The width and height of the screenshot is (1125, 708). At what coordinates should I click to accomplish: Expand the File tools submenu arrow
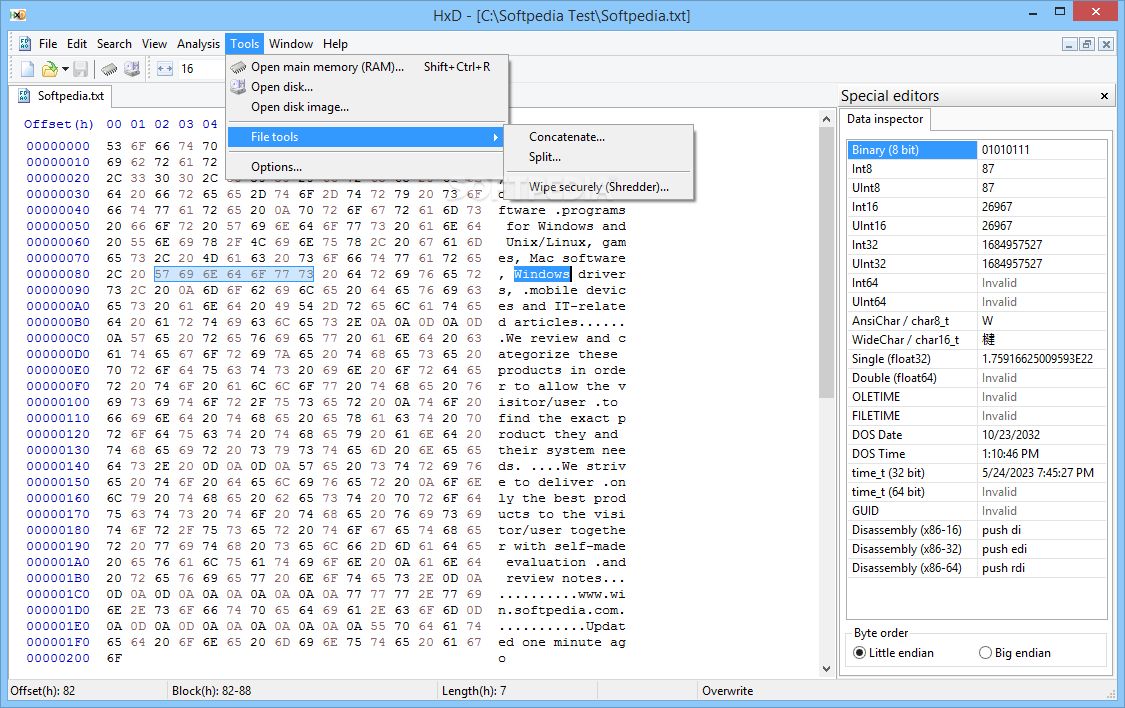pos(495,137)
